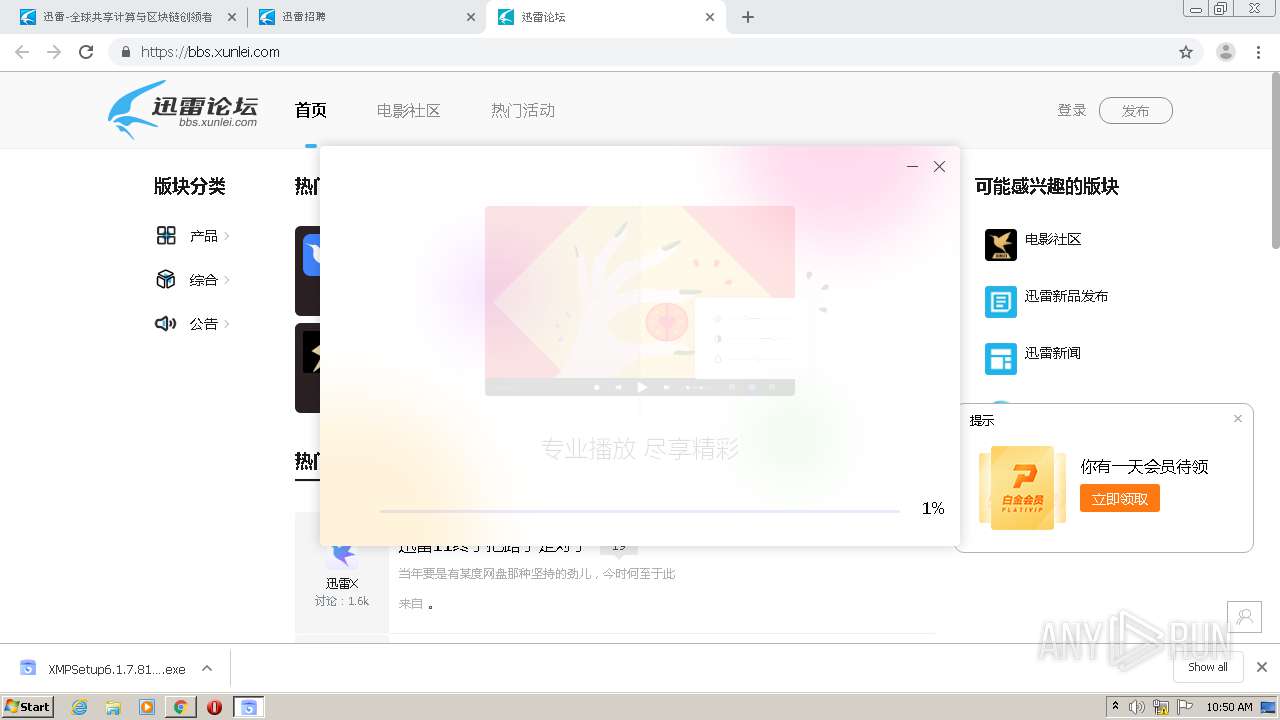Click the XMPSetup download file icon
1280x720 pixels.
tap(28, 668)
